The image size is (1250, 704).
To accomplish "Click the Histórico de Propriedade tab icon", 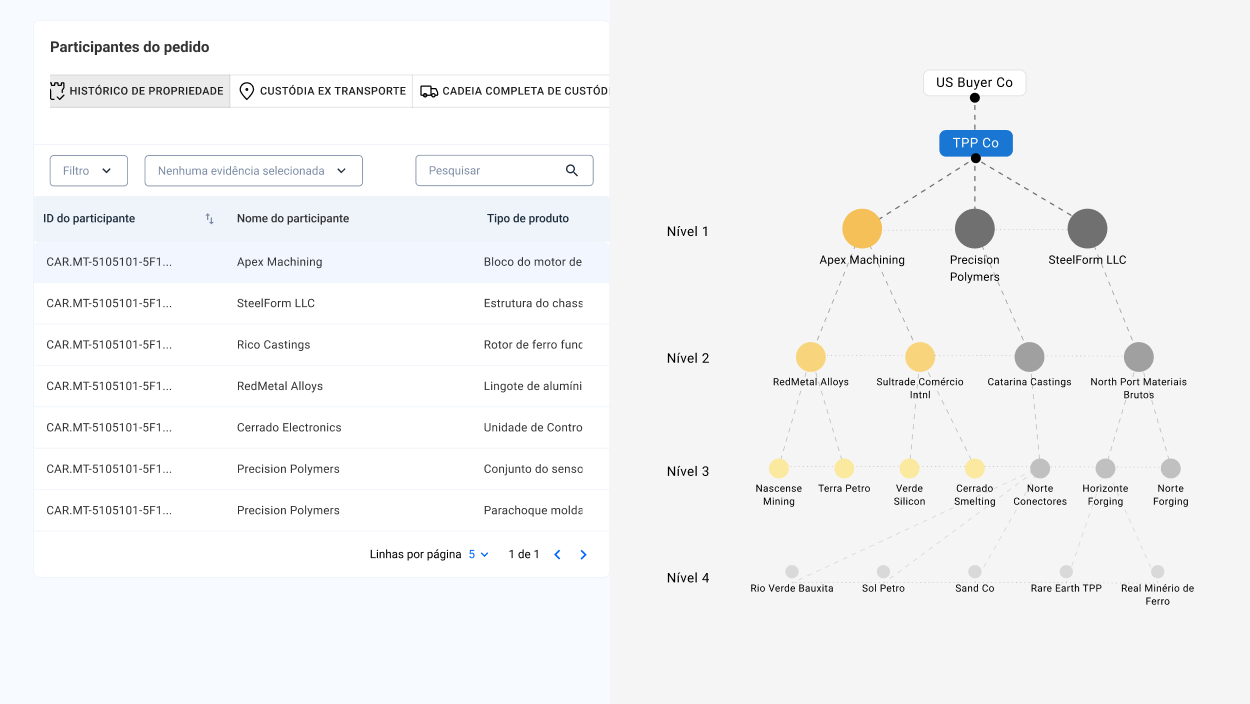I will (x=57, y=91).
